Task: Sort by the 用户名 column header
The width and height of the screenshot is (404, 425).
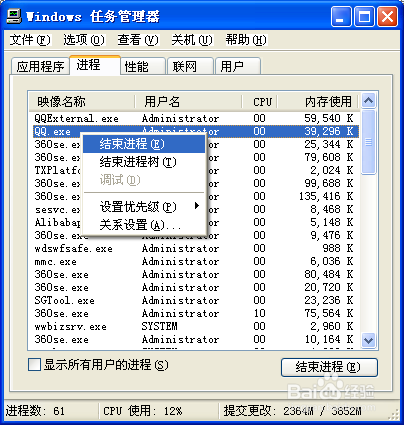Action: click(189, 101)
